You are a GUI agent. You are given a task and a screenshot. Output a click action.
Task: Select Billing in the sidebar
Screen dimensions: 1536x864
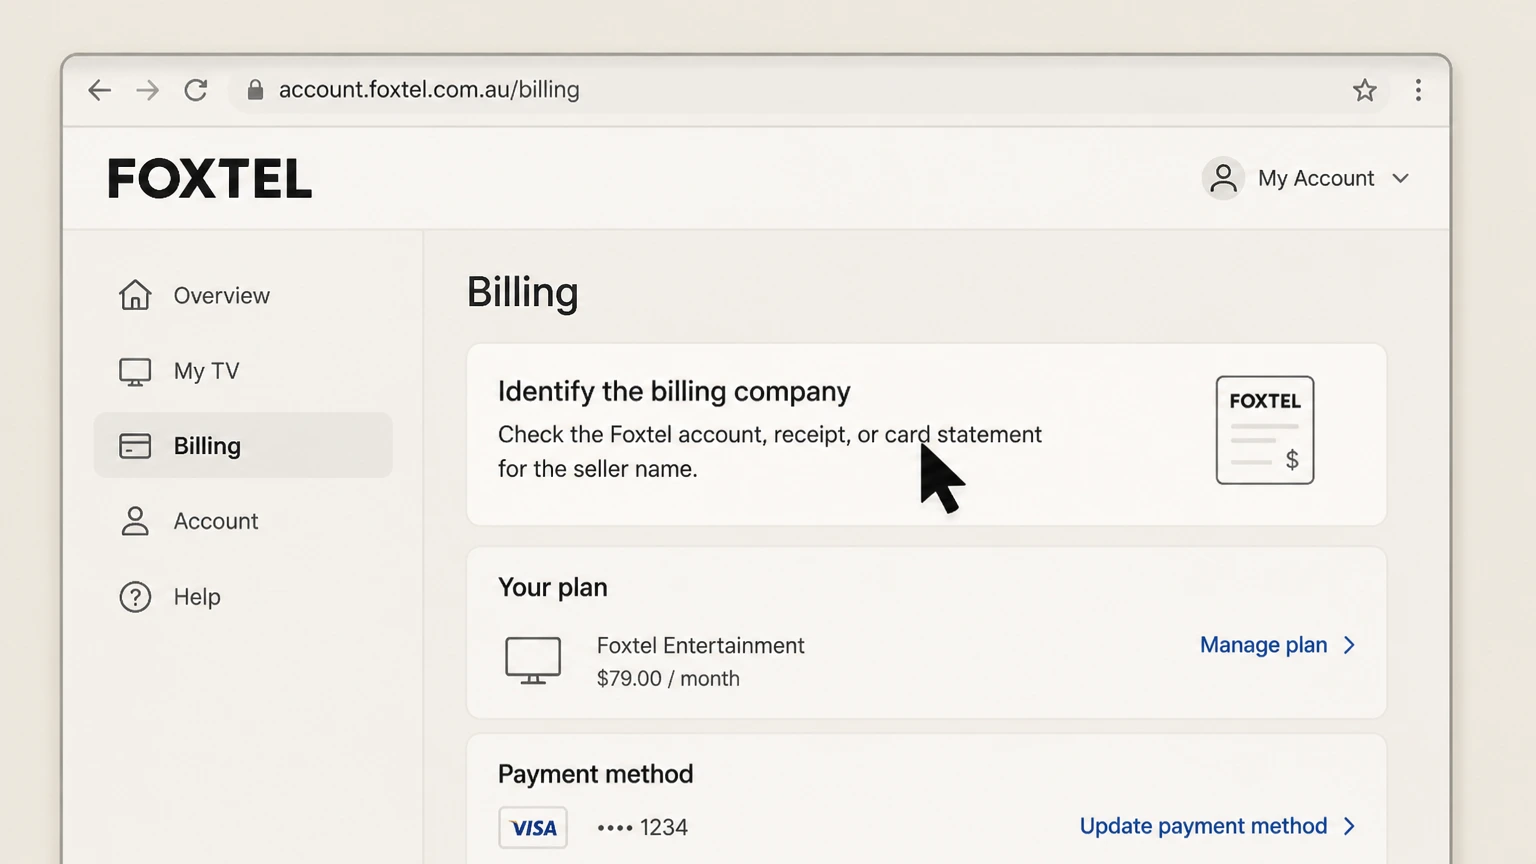coord(244,445)
